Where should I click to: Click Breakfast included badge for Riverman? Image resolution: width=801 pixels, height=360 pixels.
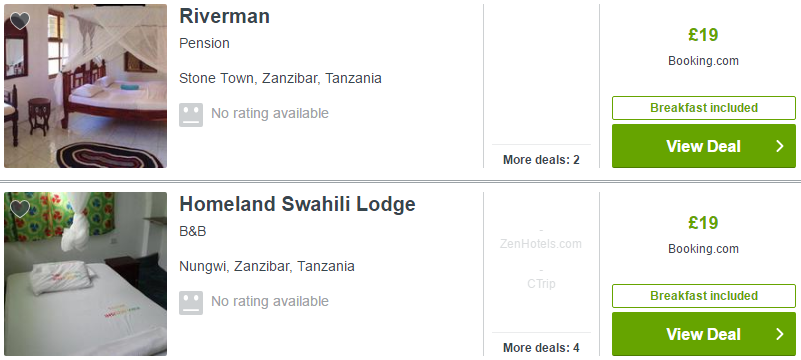[704, 108]
